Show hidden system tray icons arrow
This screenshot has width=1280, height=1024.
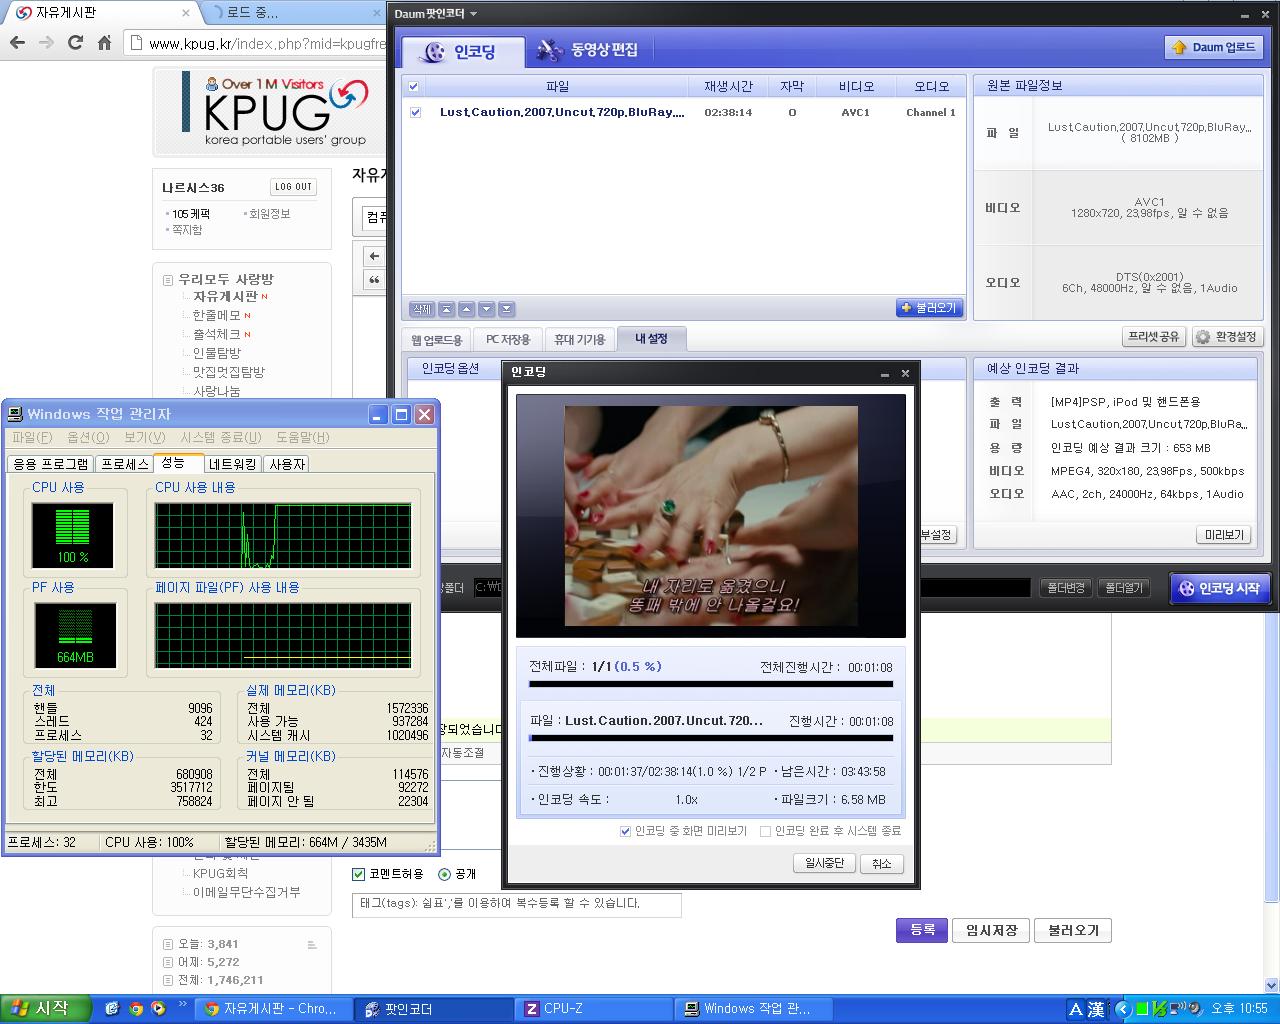(x=1122, y=1009)
